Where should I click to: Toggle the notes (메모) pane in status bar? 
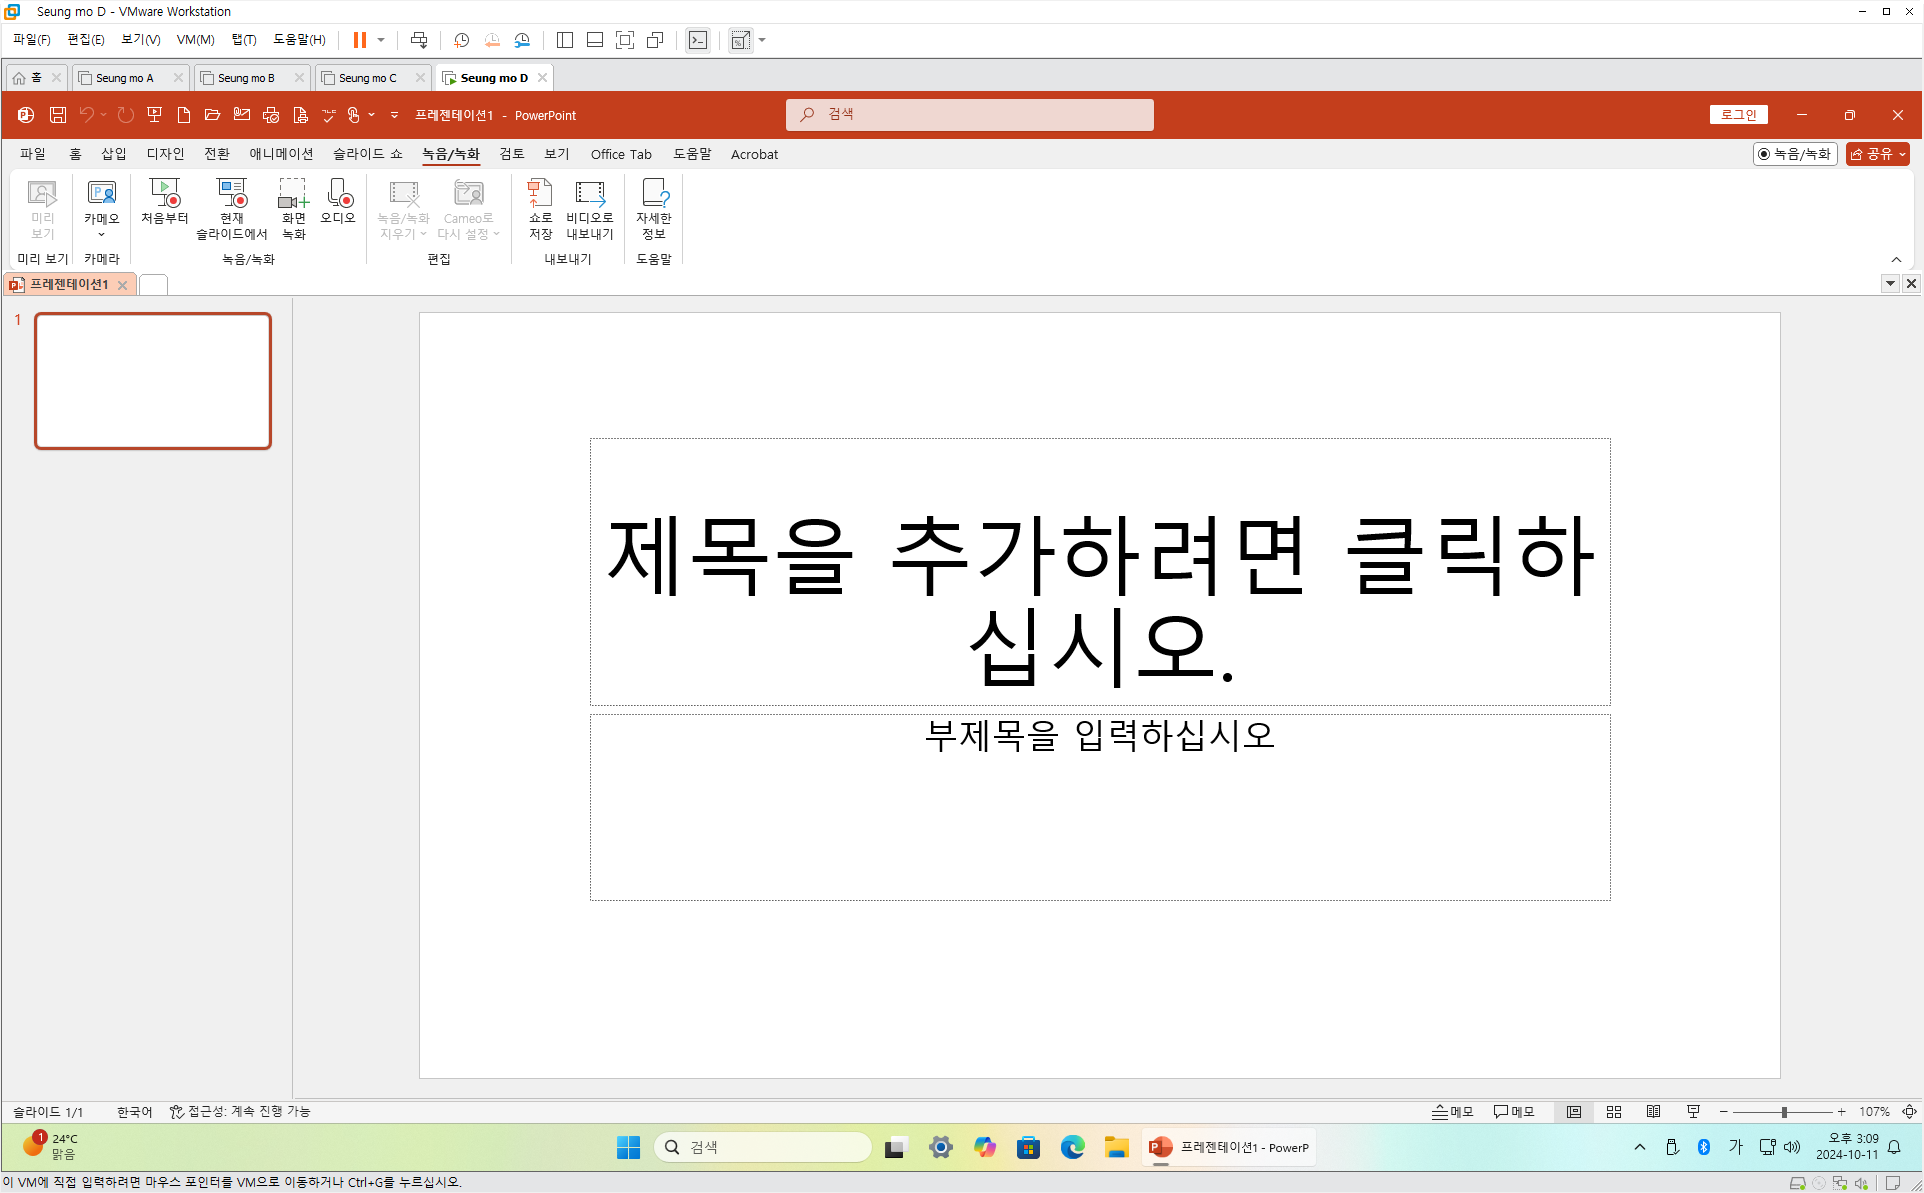1453,1111
